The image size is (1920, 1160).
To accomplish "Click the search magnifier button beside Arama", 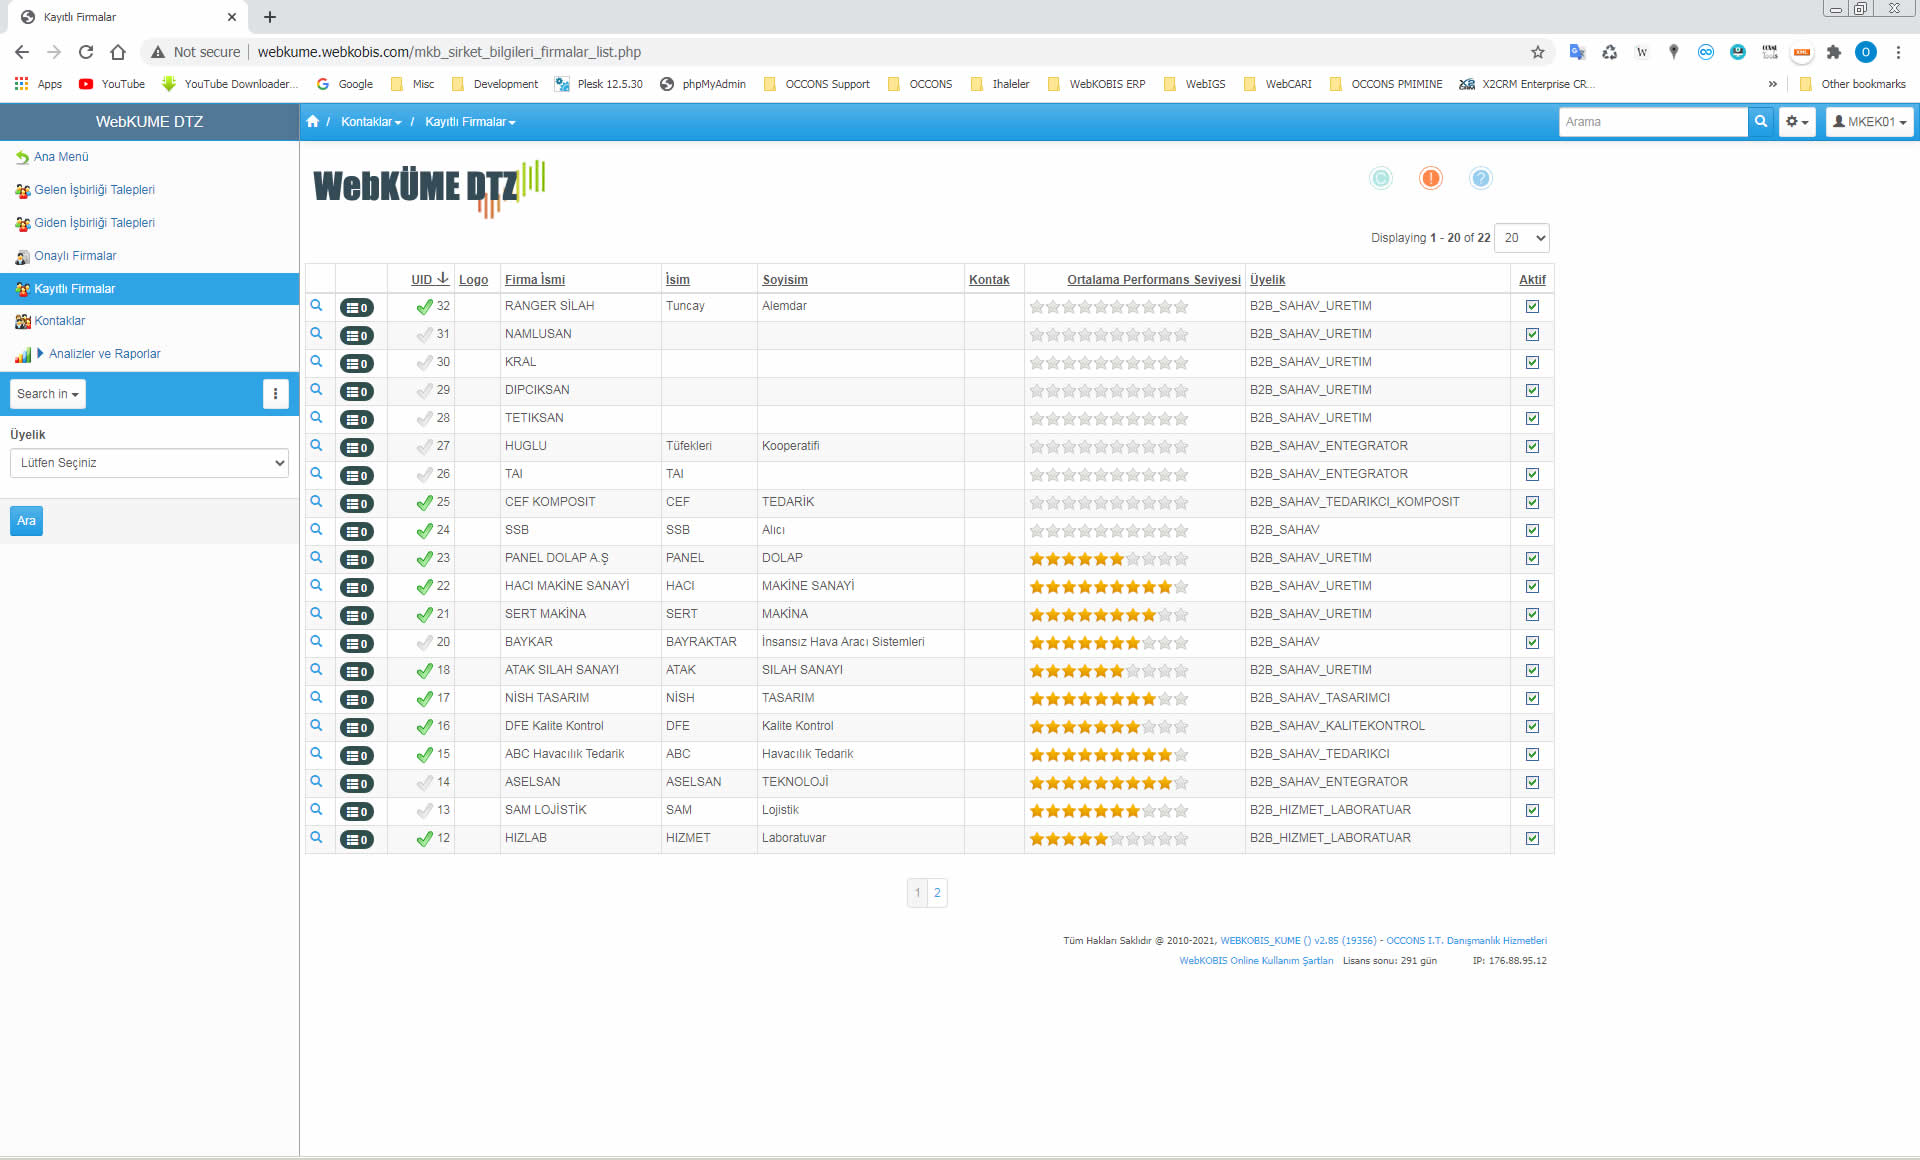I will (1761, 122).
